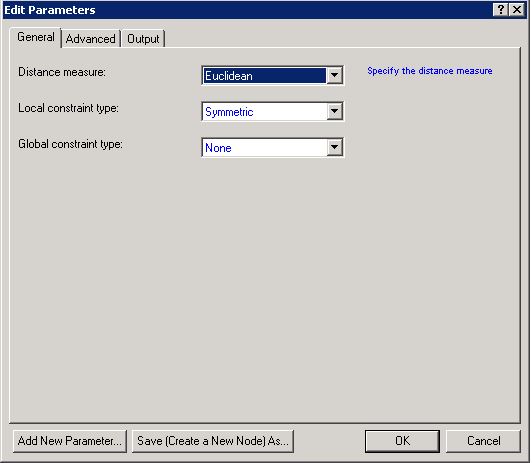Viewport: 532px width, 463px height.
Task: Open the Output tab
Action: click(x=143, y=39)
